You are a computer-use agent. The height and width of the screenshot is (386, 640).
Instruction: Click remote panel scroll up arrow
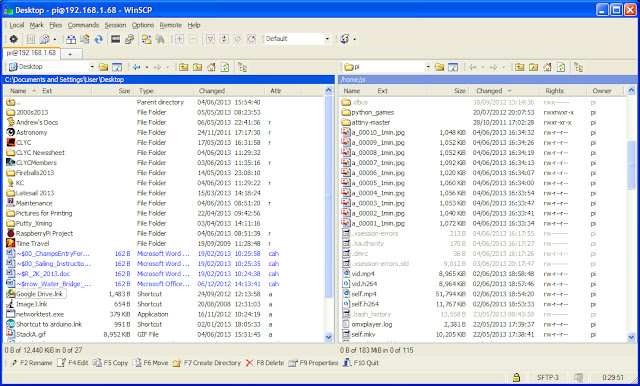coord(631,90)
